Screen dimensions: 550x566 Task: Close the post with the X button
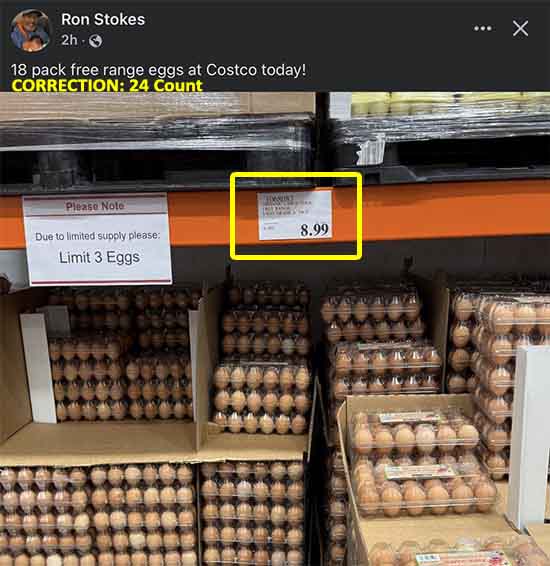[520, 28]
